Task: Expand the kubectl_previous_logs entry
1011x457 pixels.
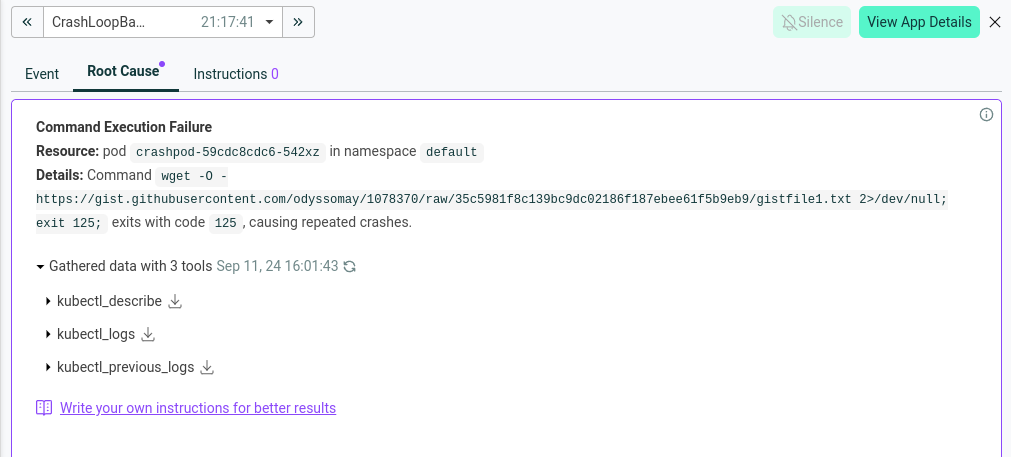Action: [48, 367]
